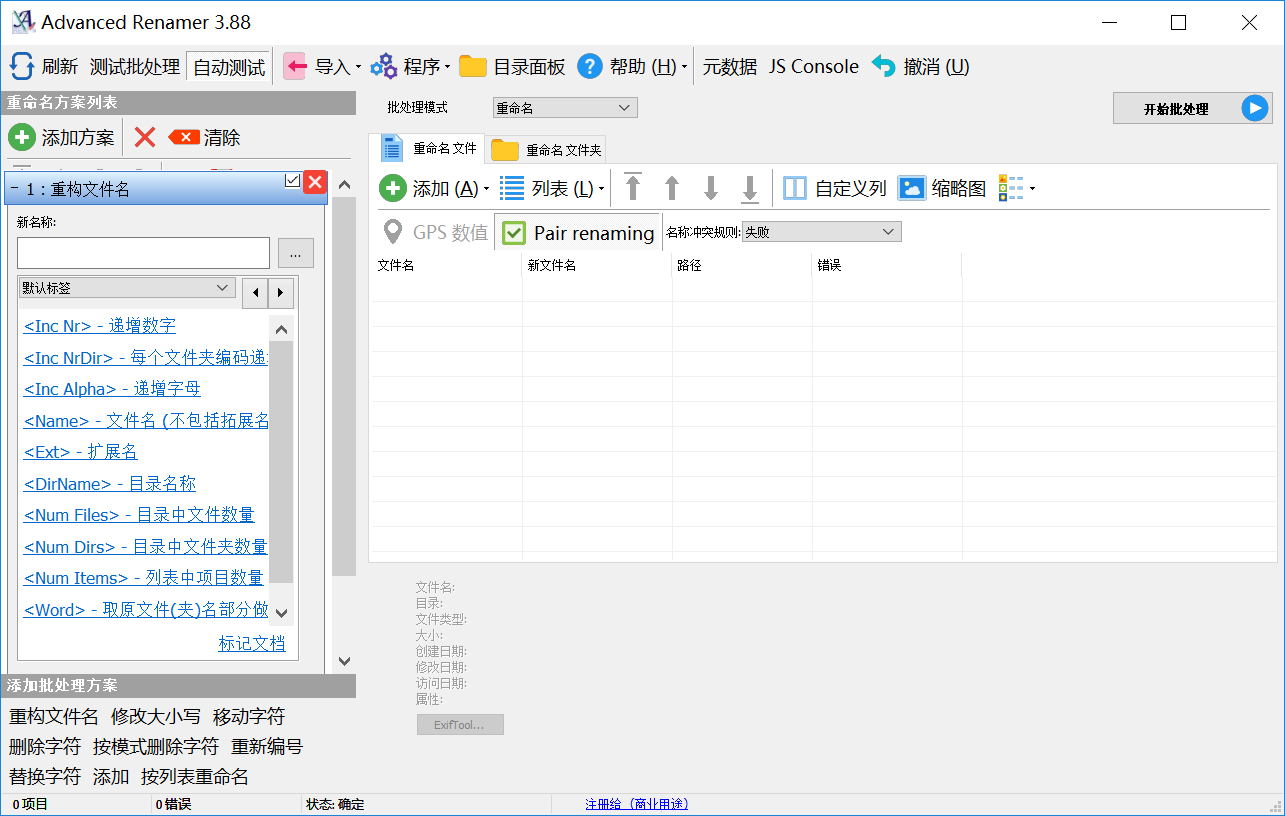Screen dimensions: 1285x816
Task: Click the move-to-top arrow icon
Action: 633,188
